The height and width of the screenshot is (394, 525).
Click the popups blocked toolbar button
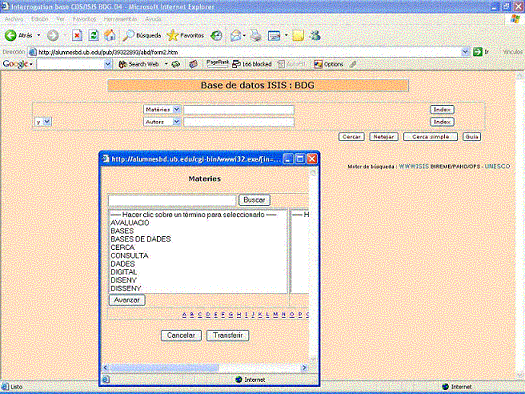tap(252, 64)
